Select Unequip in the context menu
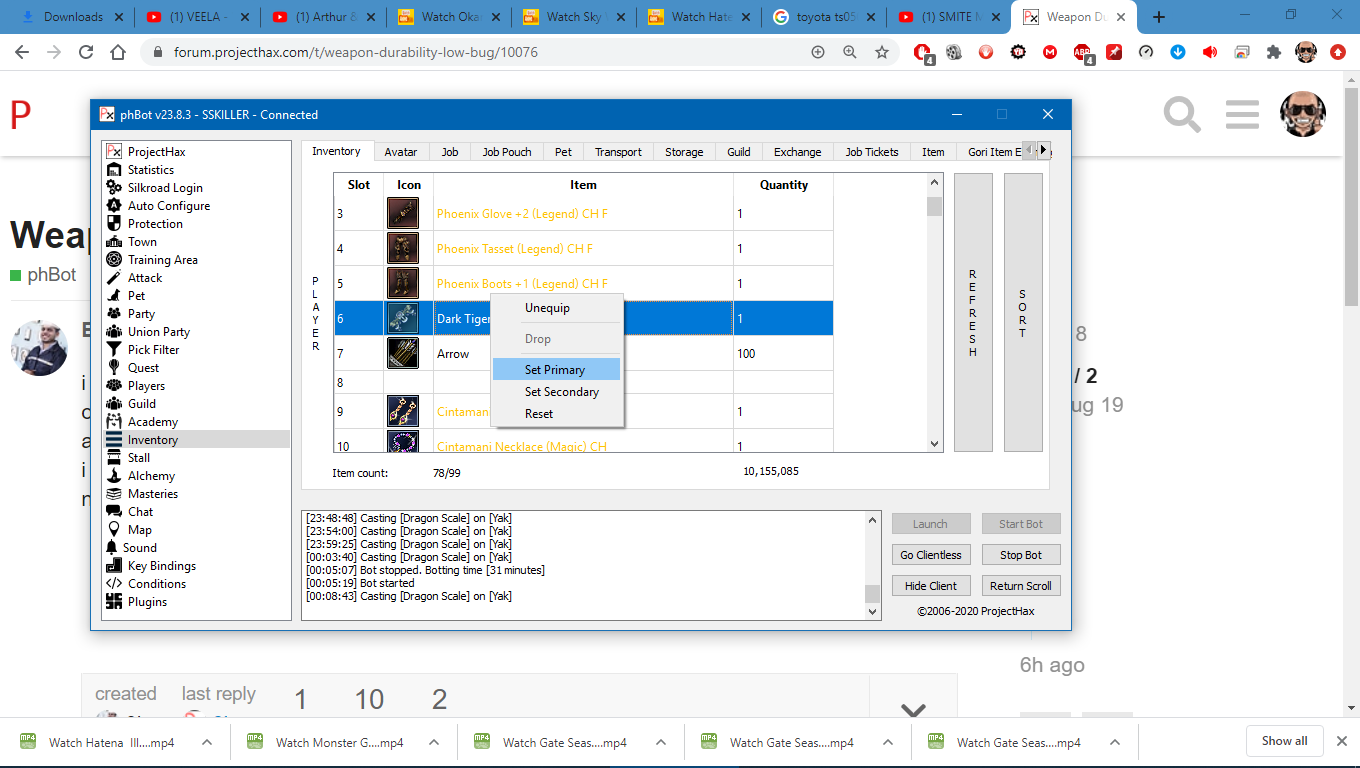The height and width of the screenshot is (768, 1360). coord(547,308)
